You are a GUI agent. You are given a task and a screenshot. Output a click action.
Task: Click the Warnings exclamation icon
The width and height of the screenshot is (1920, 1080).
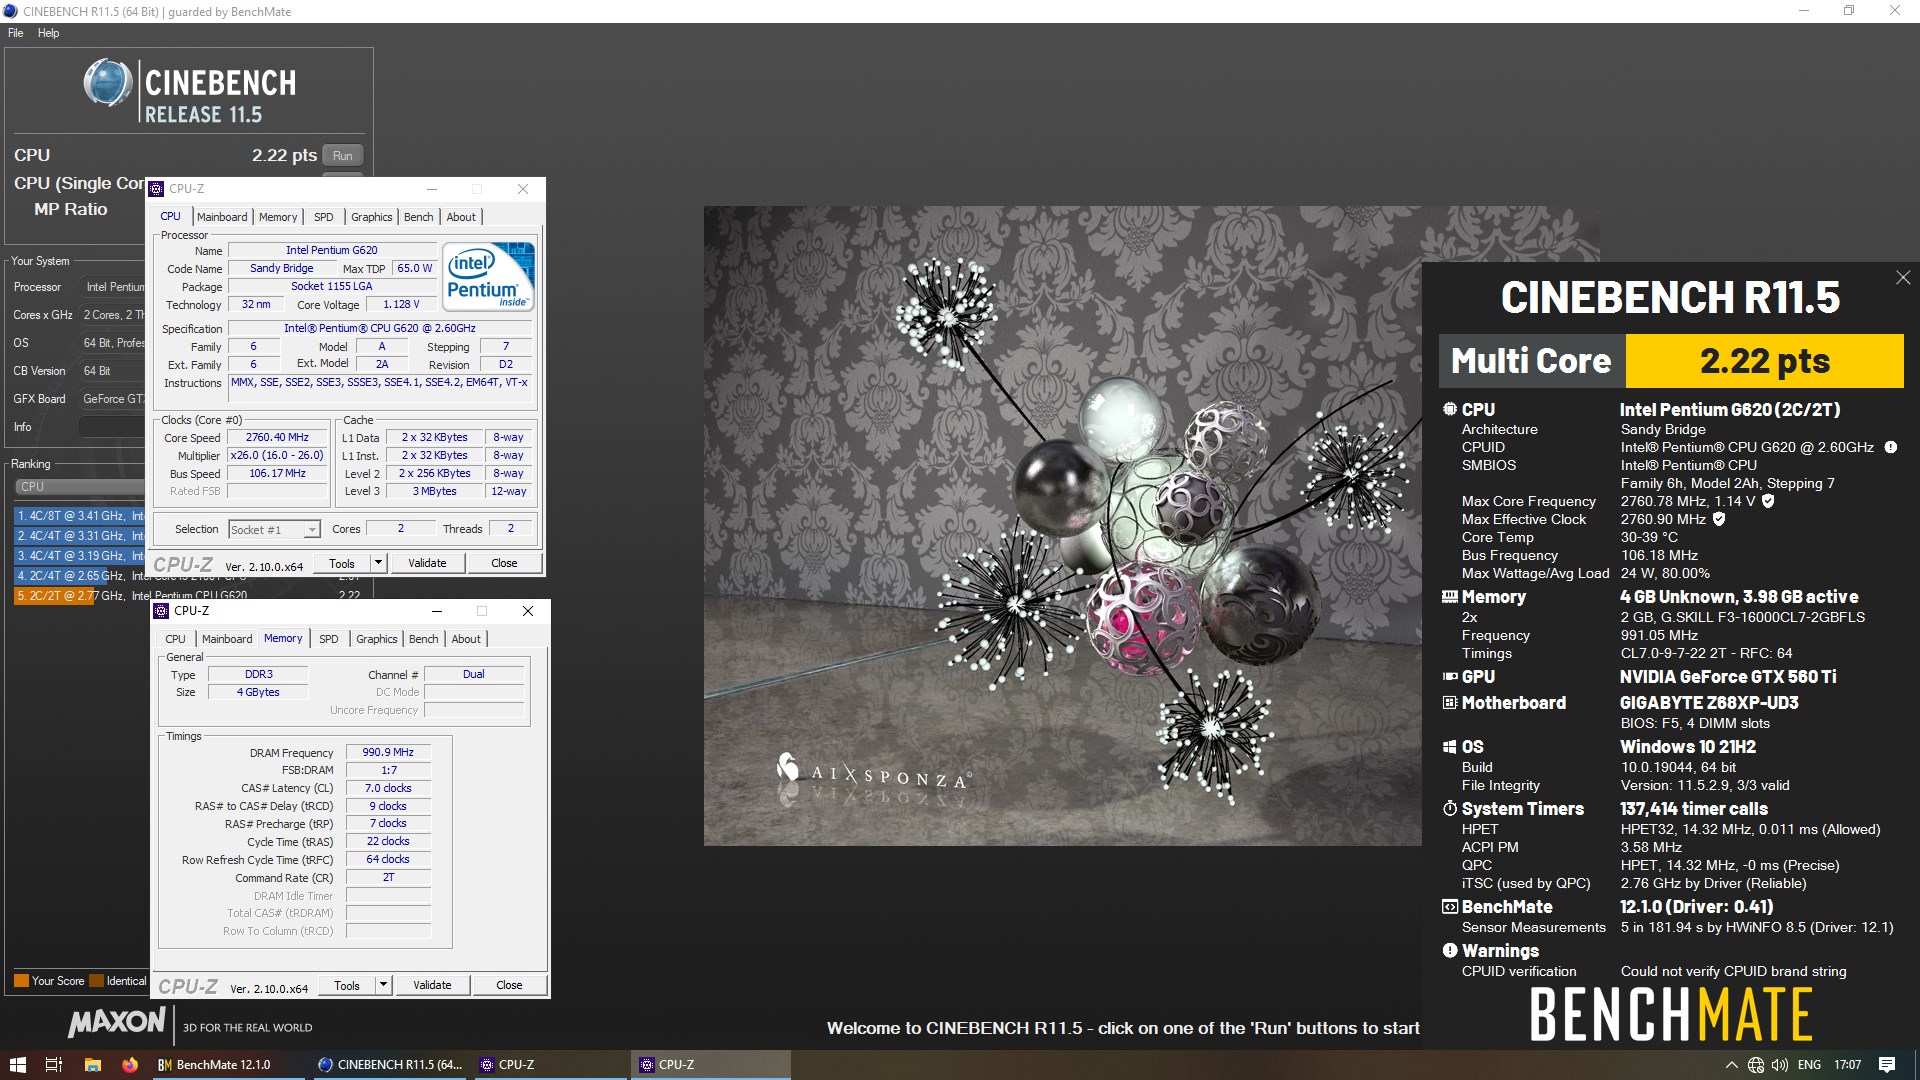[1450, 950]
